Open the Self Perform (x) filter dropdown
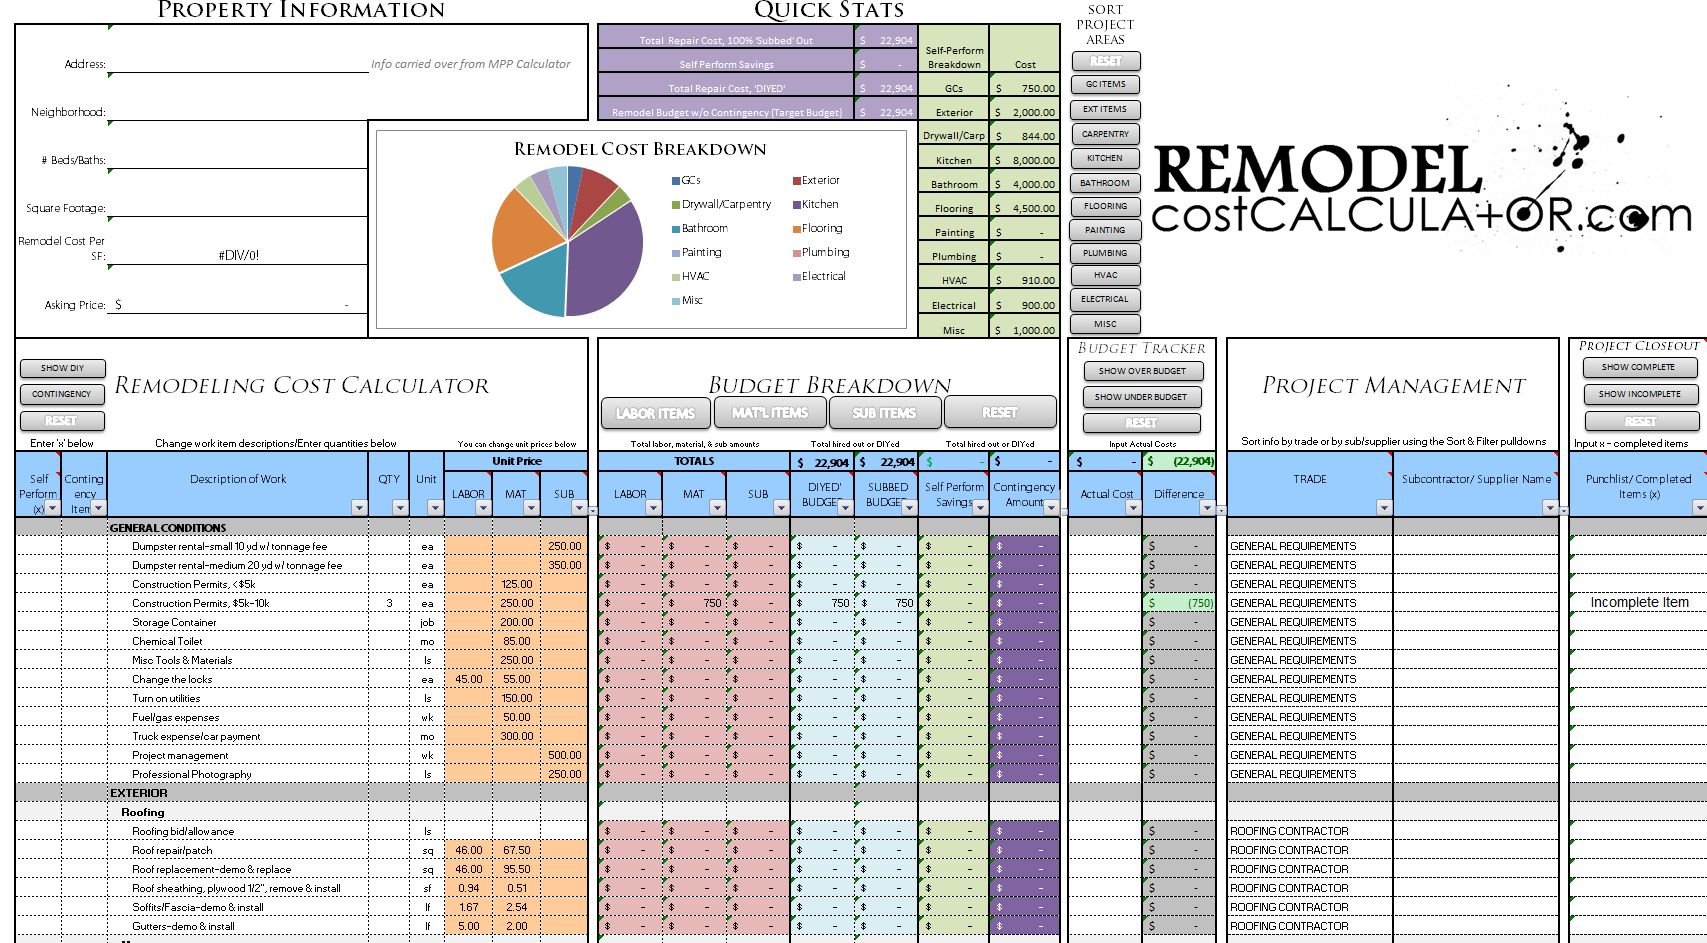1707x943 pixels. point(53,508)
